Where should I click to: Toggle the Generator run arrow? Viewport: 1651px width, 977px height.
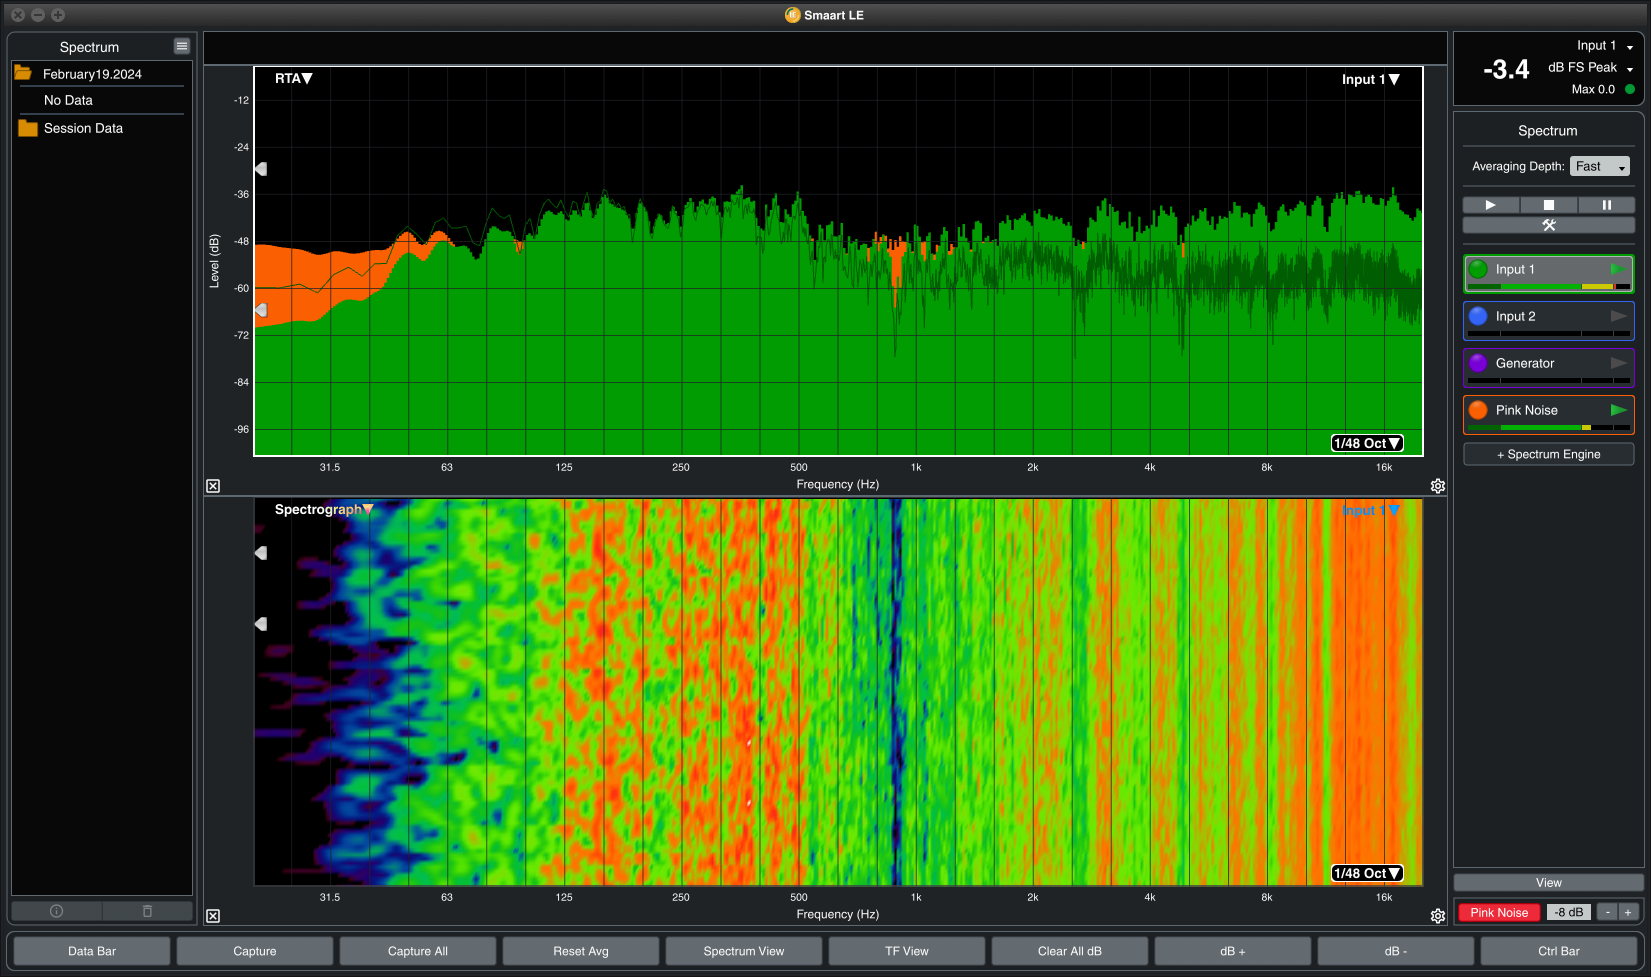click(x=1618, y=363)
